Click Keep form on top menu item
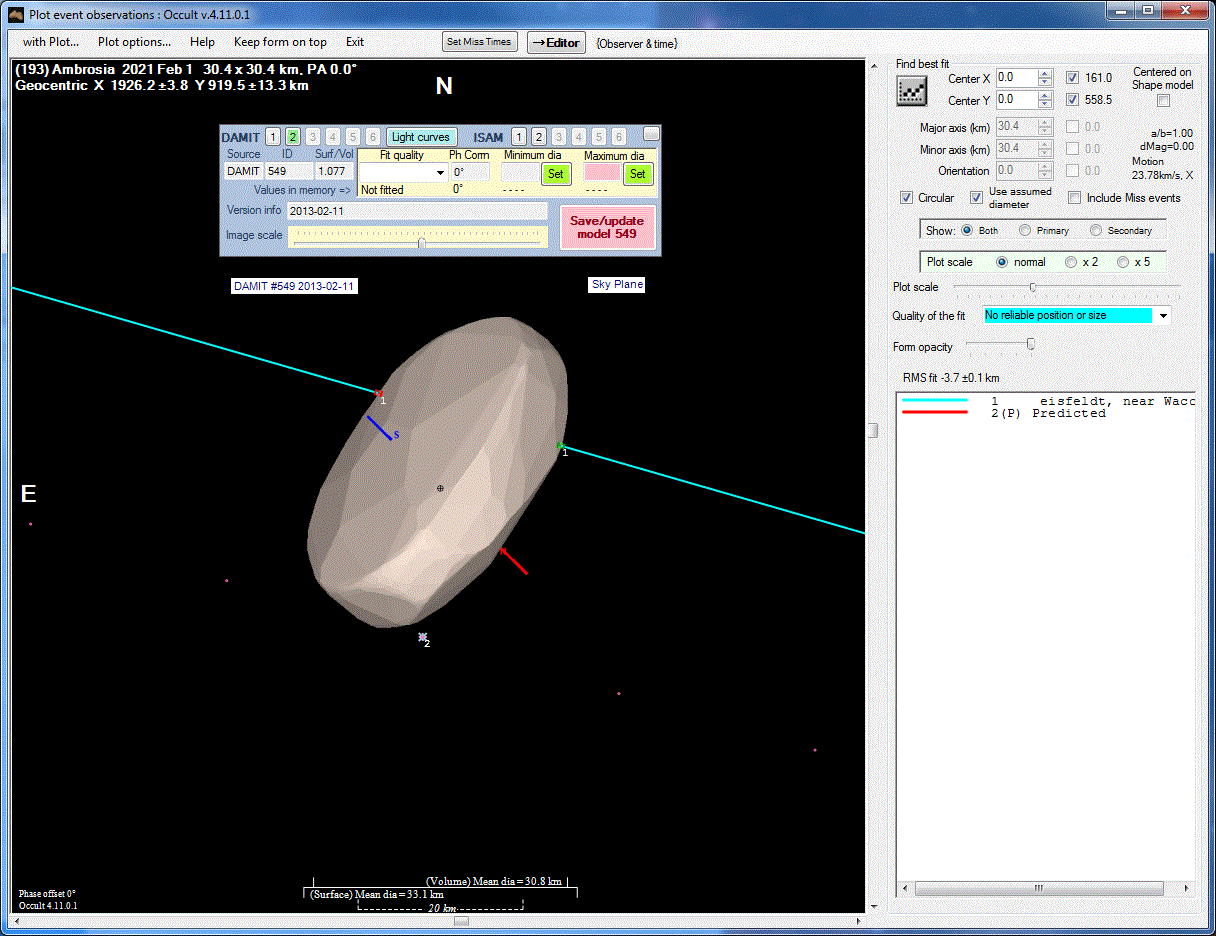 pyautogui.click(x=280, y=42)
